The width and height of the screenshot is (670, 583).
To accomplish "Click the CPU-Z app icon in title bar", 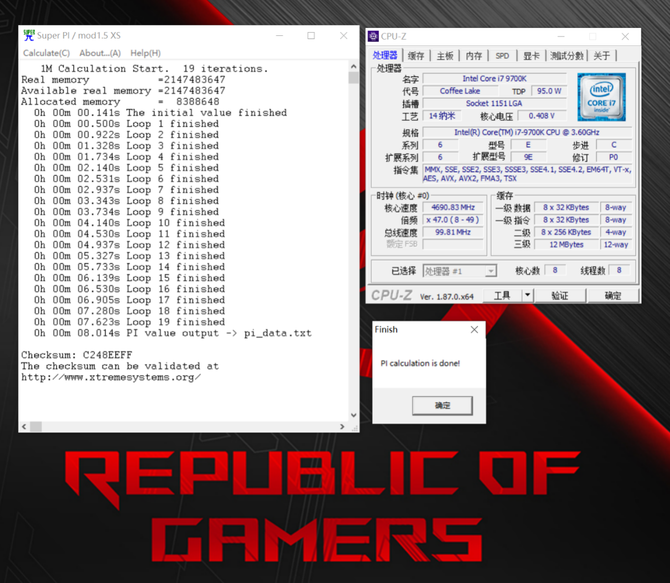I will pos(373,36).
